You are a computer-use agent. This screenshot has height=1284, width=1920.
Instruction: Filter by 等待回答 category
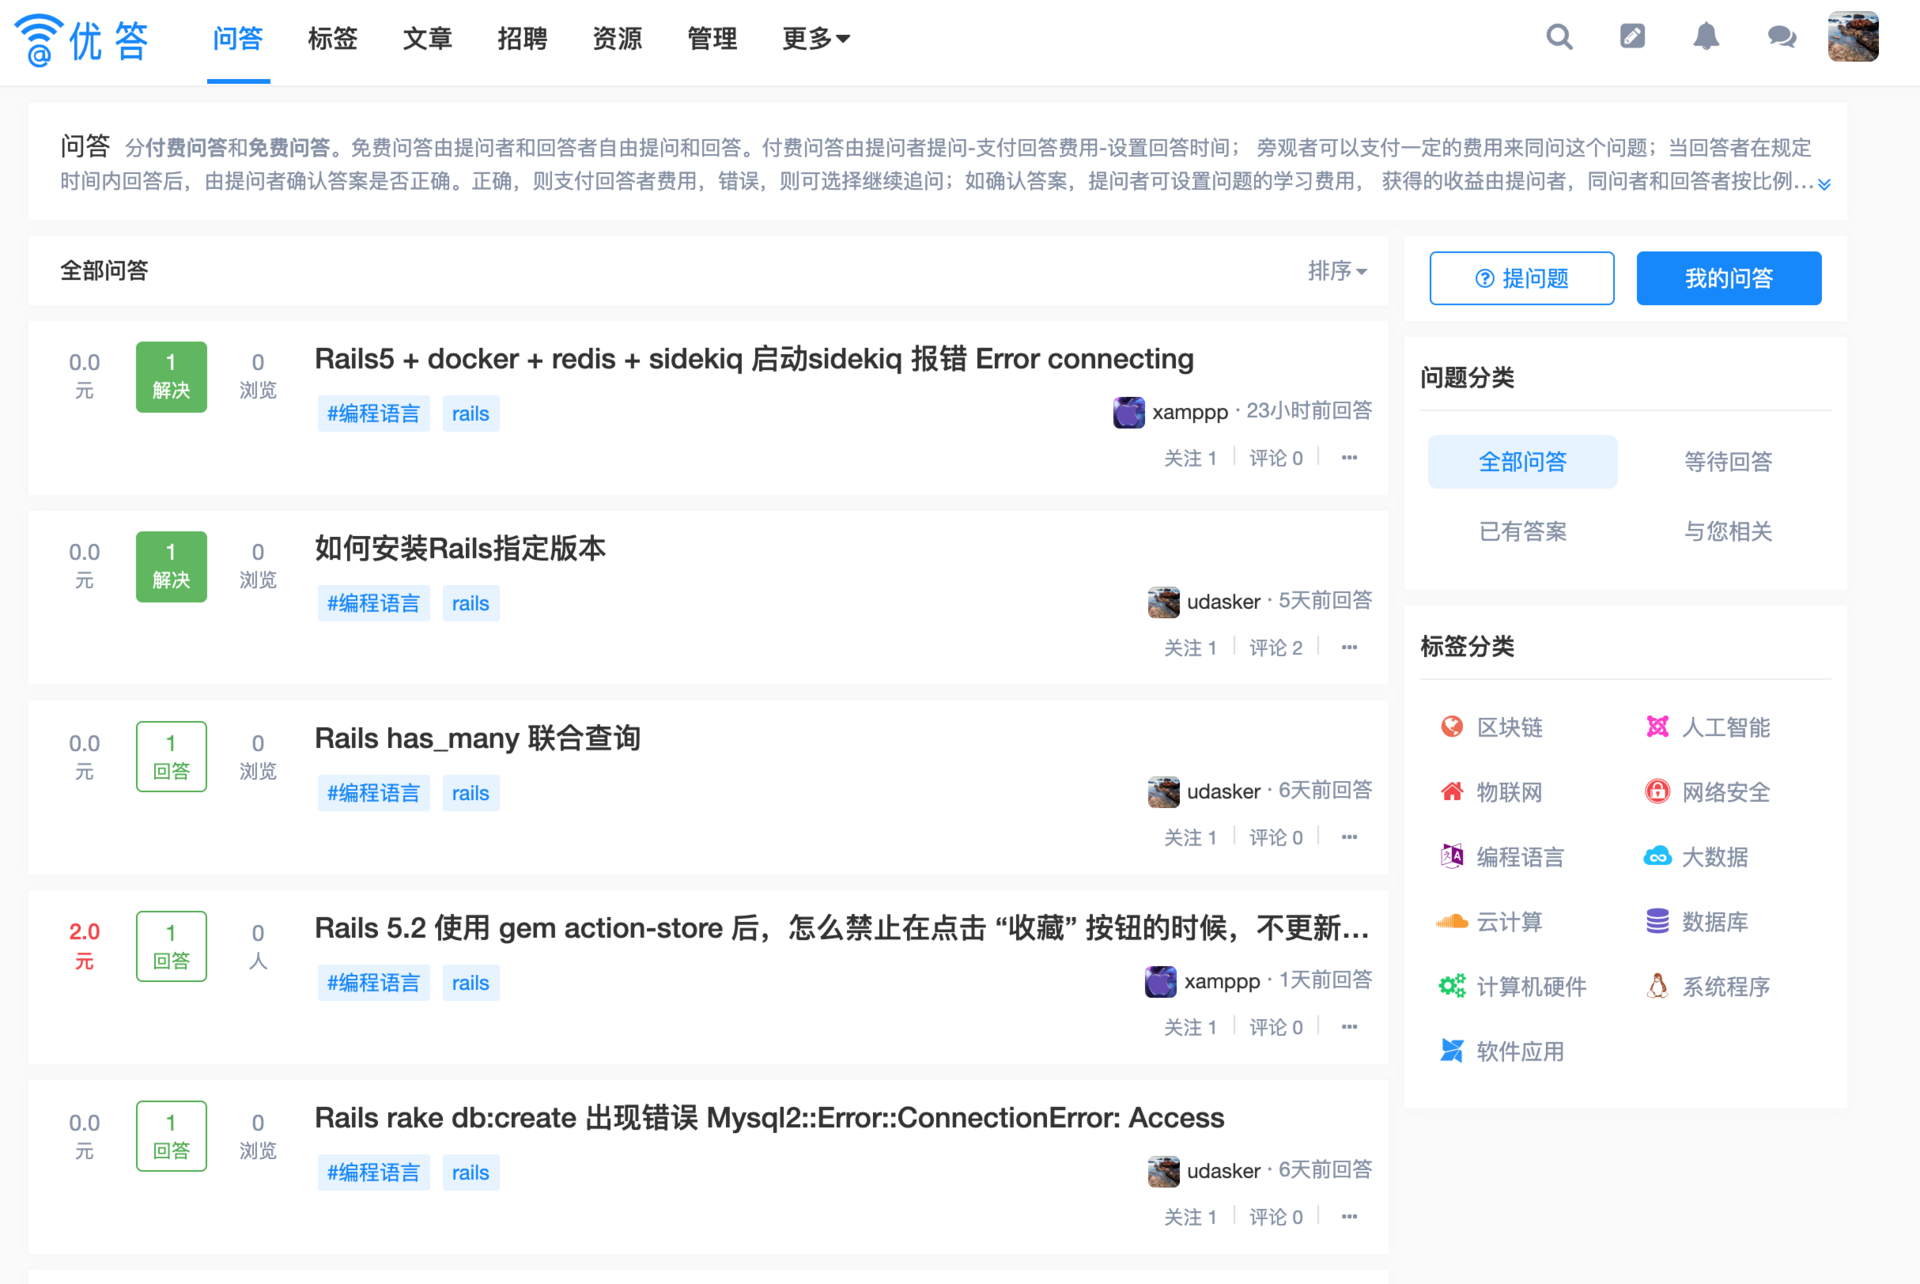[1728, 462]
